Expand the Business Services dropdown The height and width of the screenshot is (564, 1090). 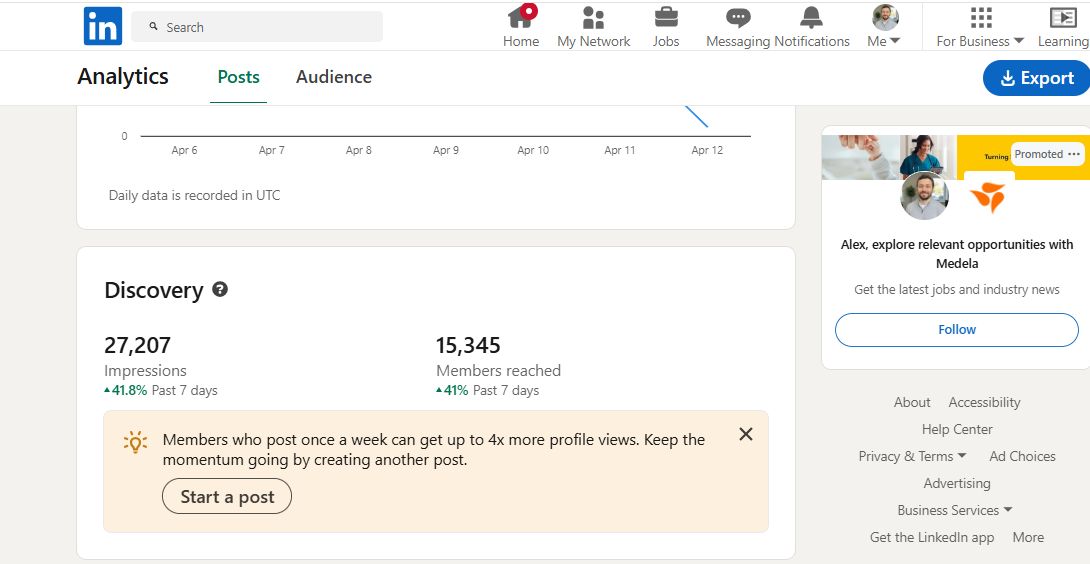tap(954, 510)
